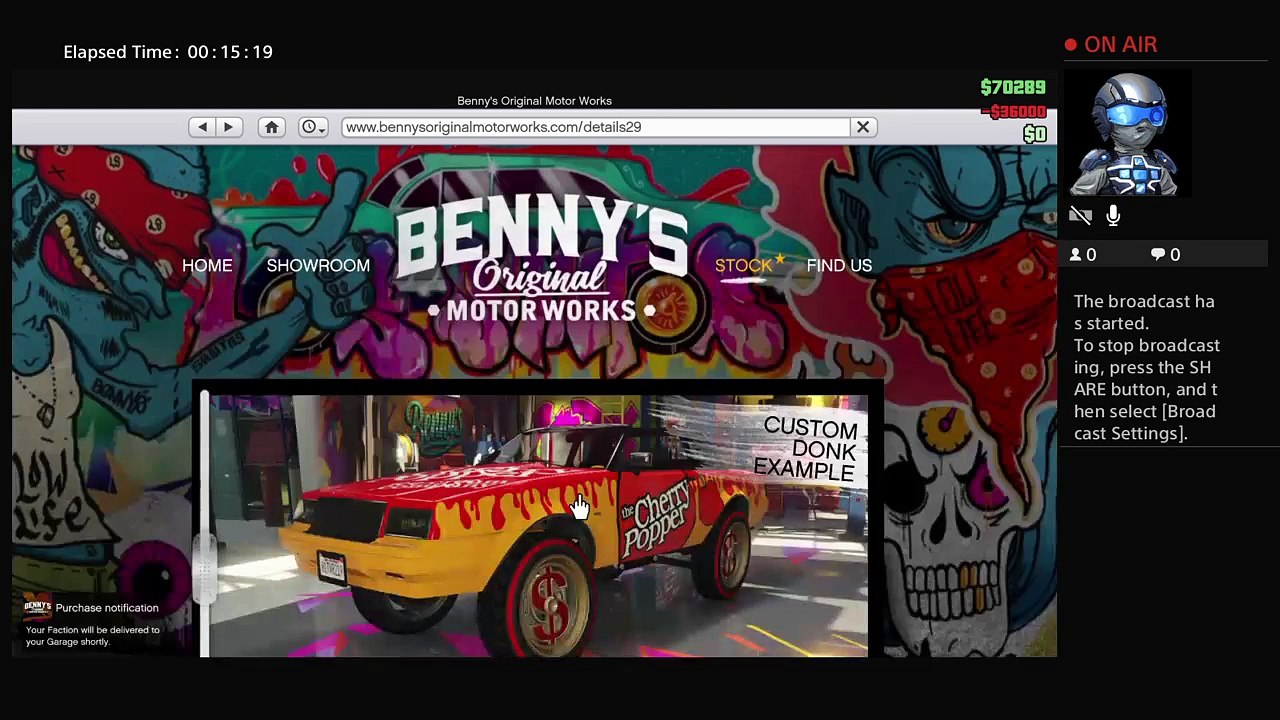This screenshot has width=1280, height=720.
Task: Click the -$36000 purchase deduction amount
Action: tap(1015, 112)
